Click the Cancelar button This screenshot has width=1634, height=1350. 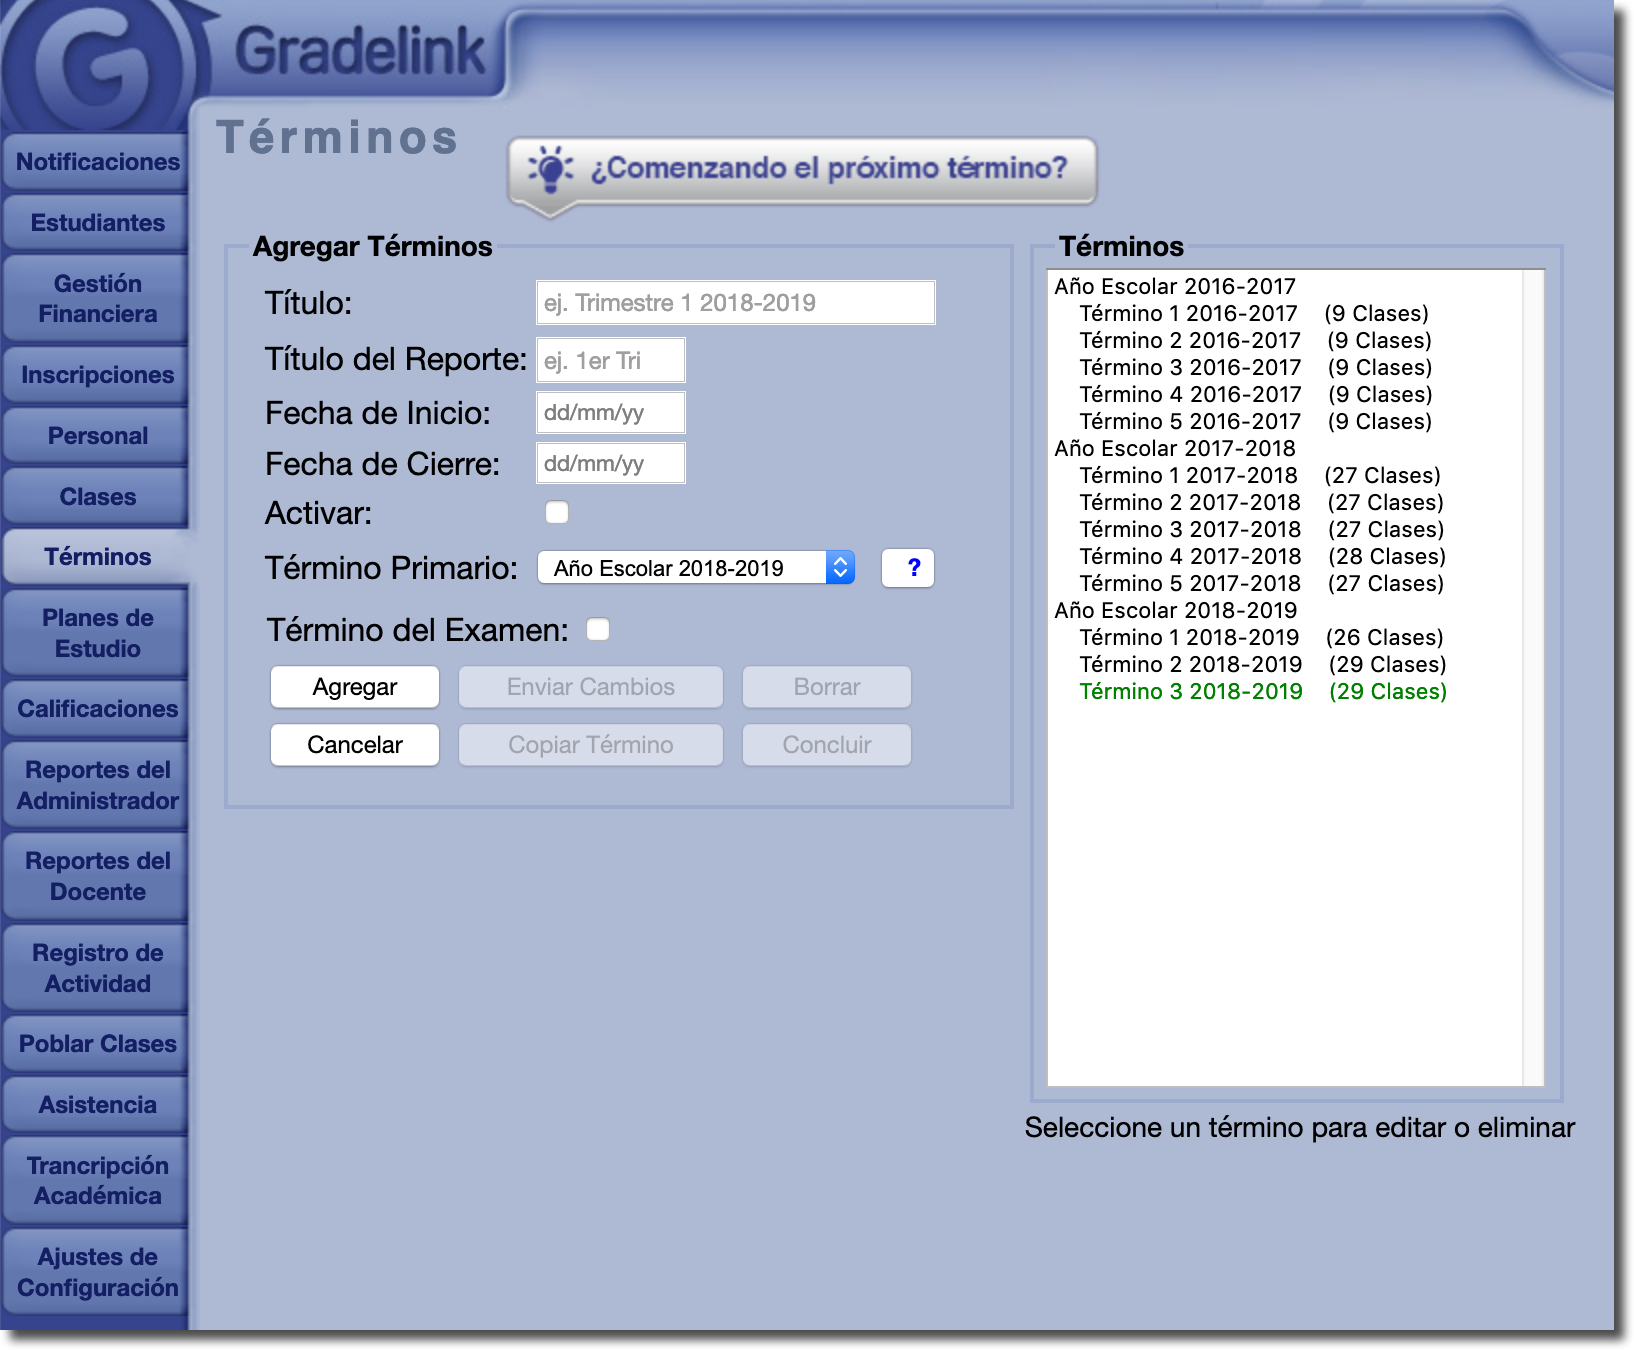[354, 745]
